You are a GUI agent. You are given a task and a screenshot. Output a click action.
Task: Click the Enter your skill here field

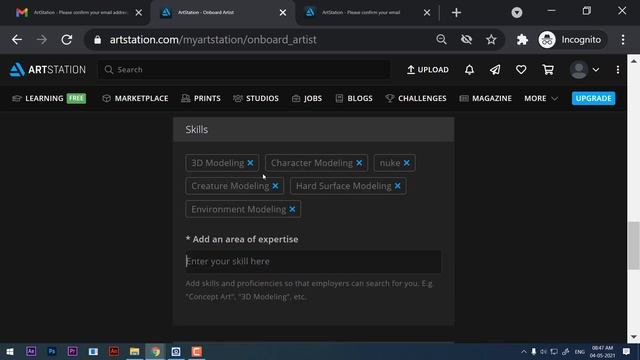[313, 261]
